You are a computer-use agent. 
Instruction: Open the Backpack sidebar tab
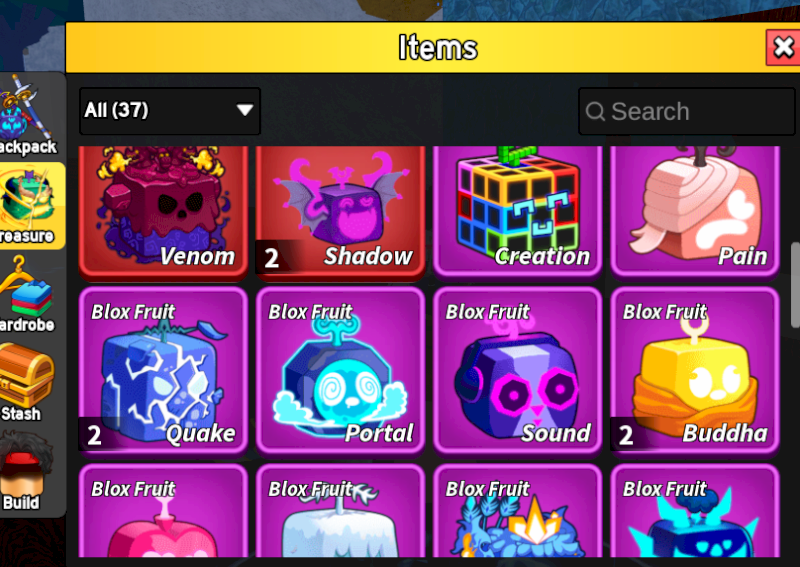(28, 116)
